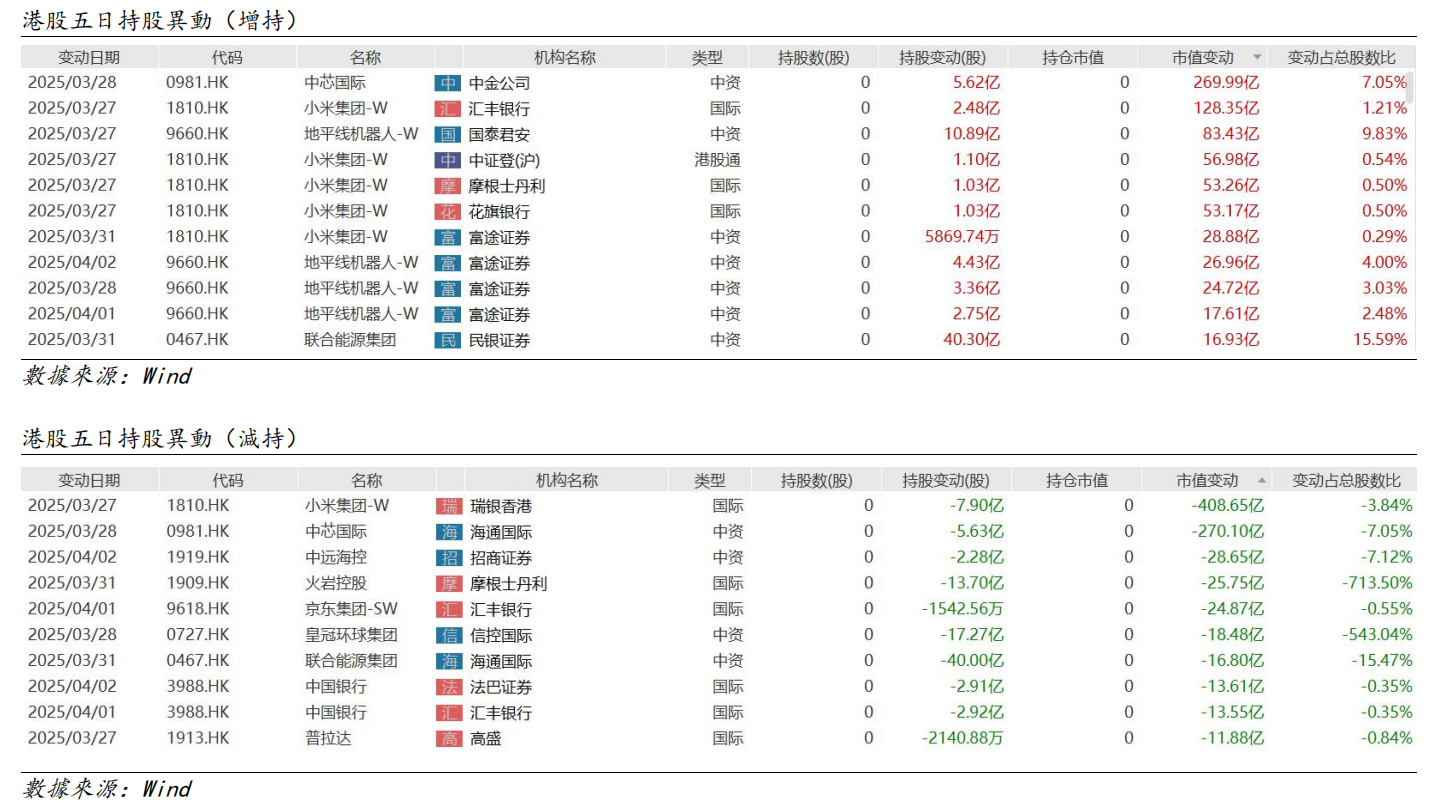
Task: Click the 富途证券 badge in the 24.72亿 row
Action: tap(449, 289)
